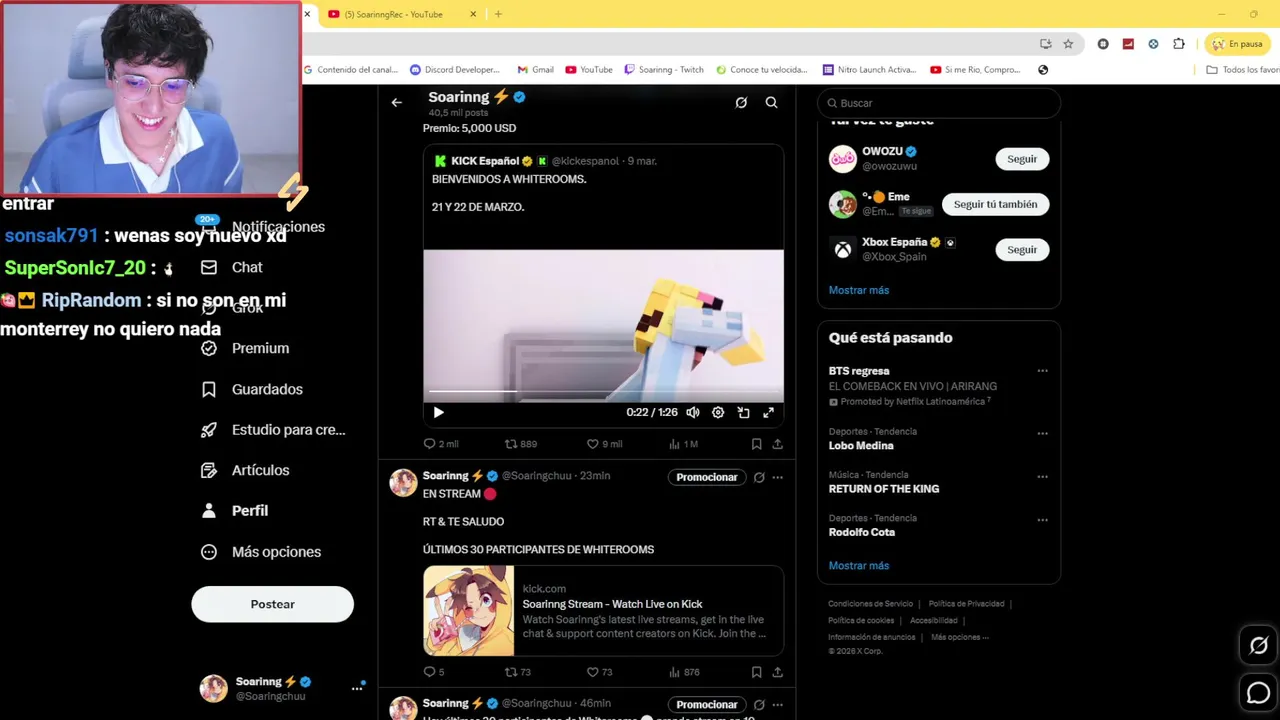The image size is (1280, 720).
Task: Follow Eme back with Seguir tú también
Action: (x=995, y=204)
